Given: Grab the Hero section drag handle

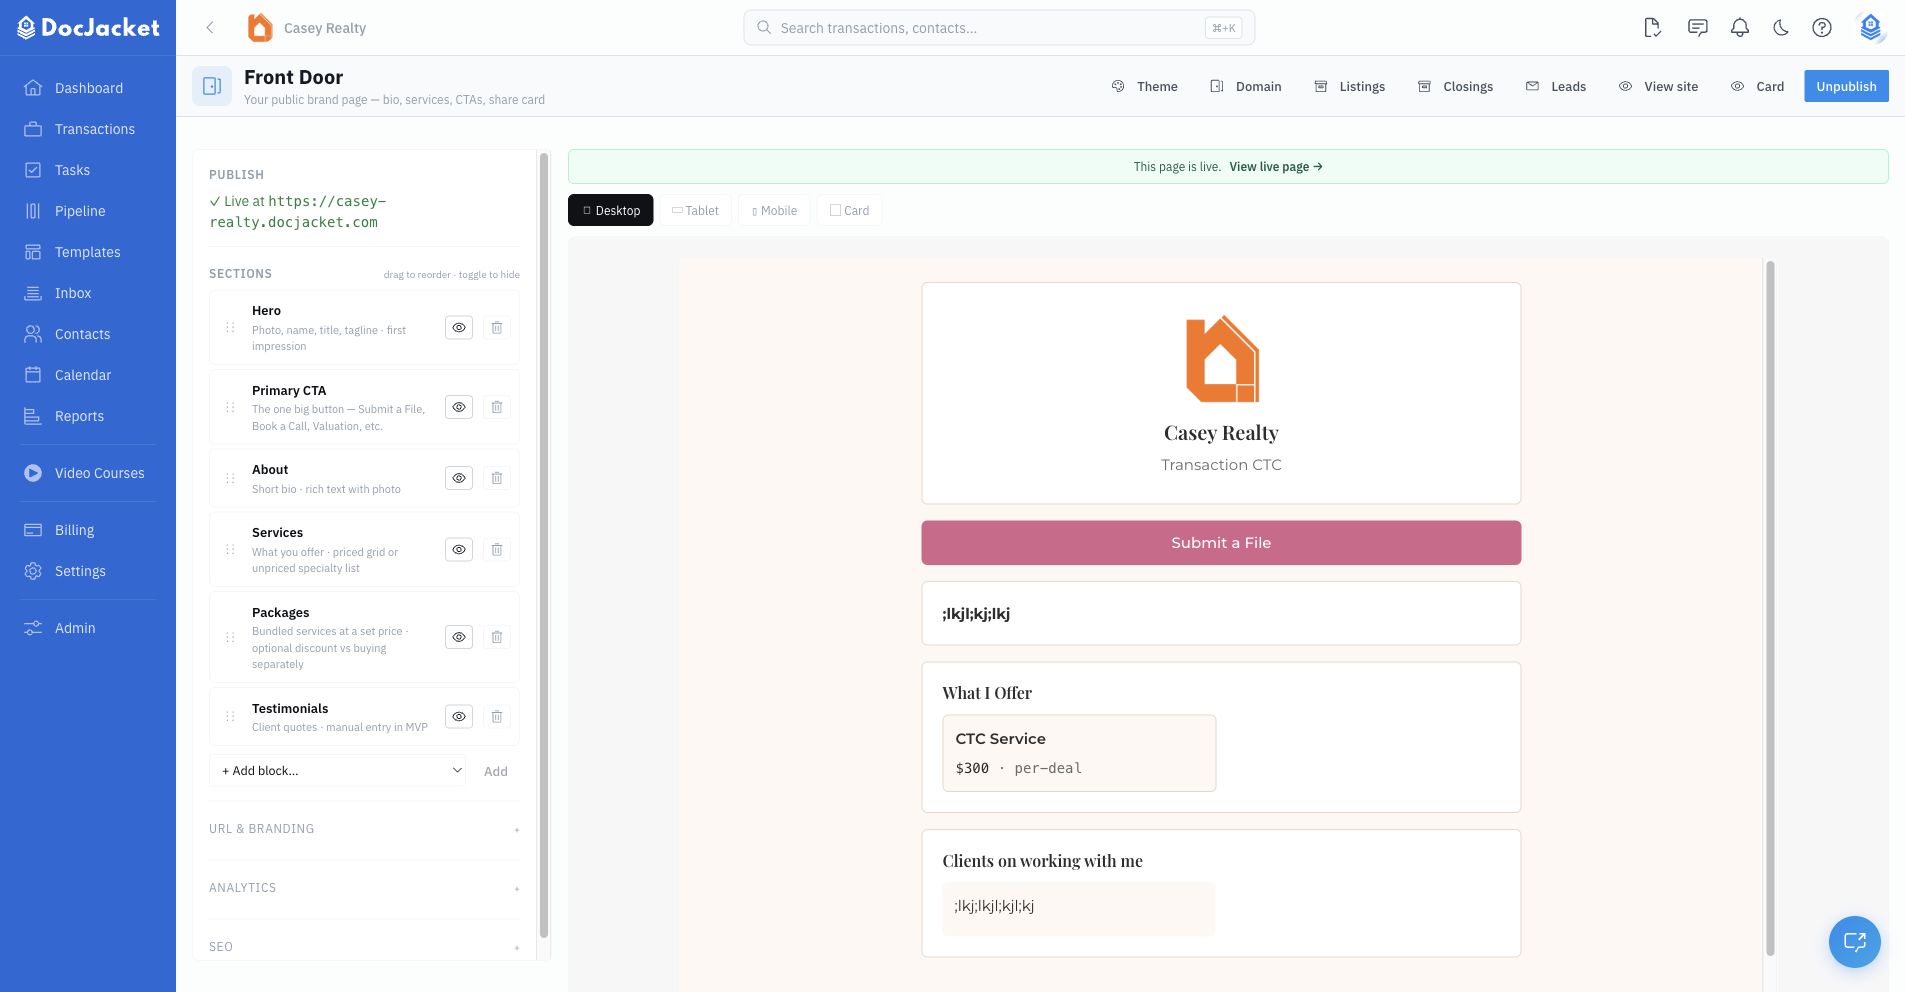Looking at the screenshot, I should point(230,328).
